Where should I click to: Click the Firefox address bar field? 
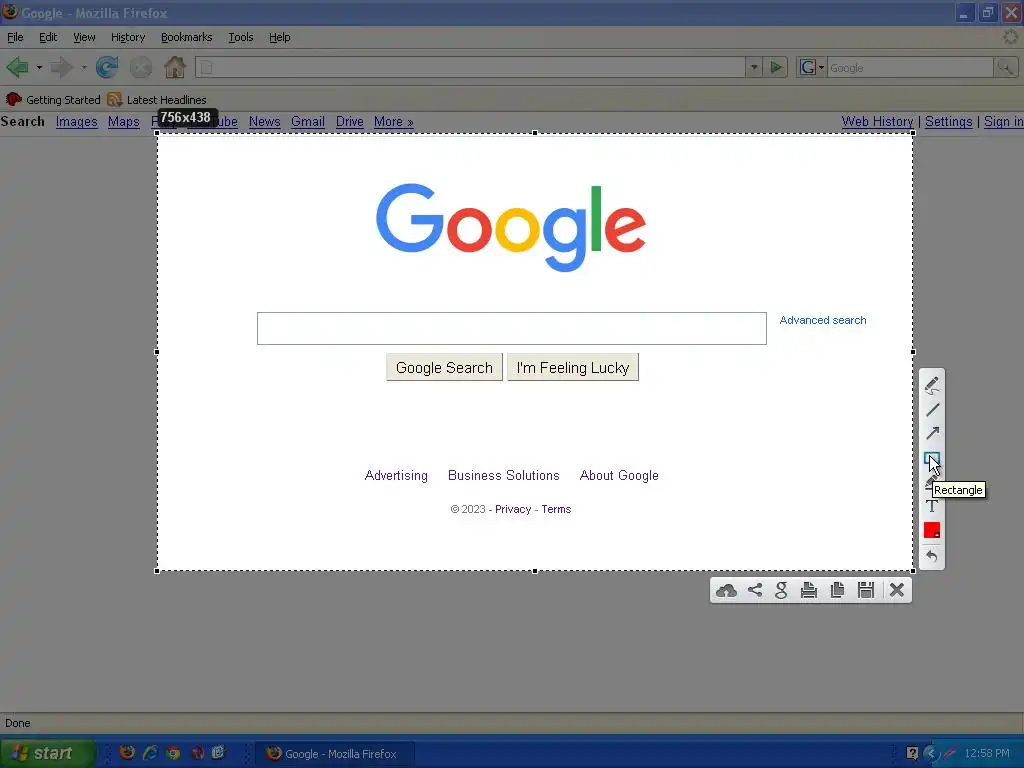(470, 67)
